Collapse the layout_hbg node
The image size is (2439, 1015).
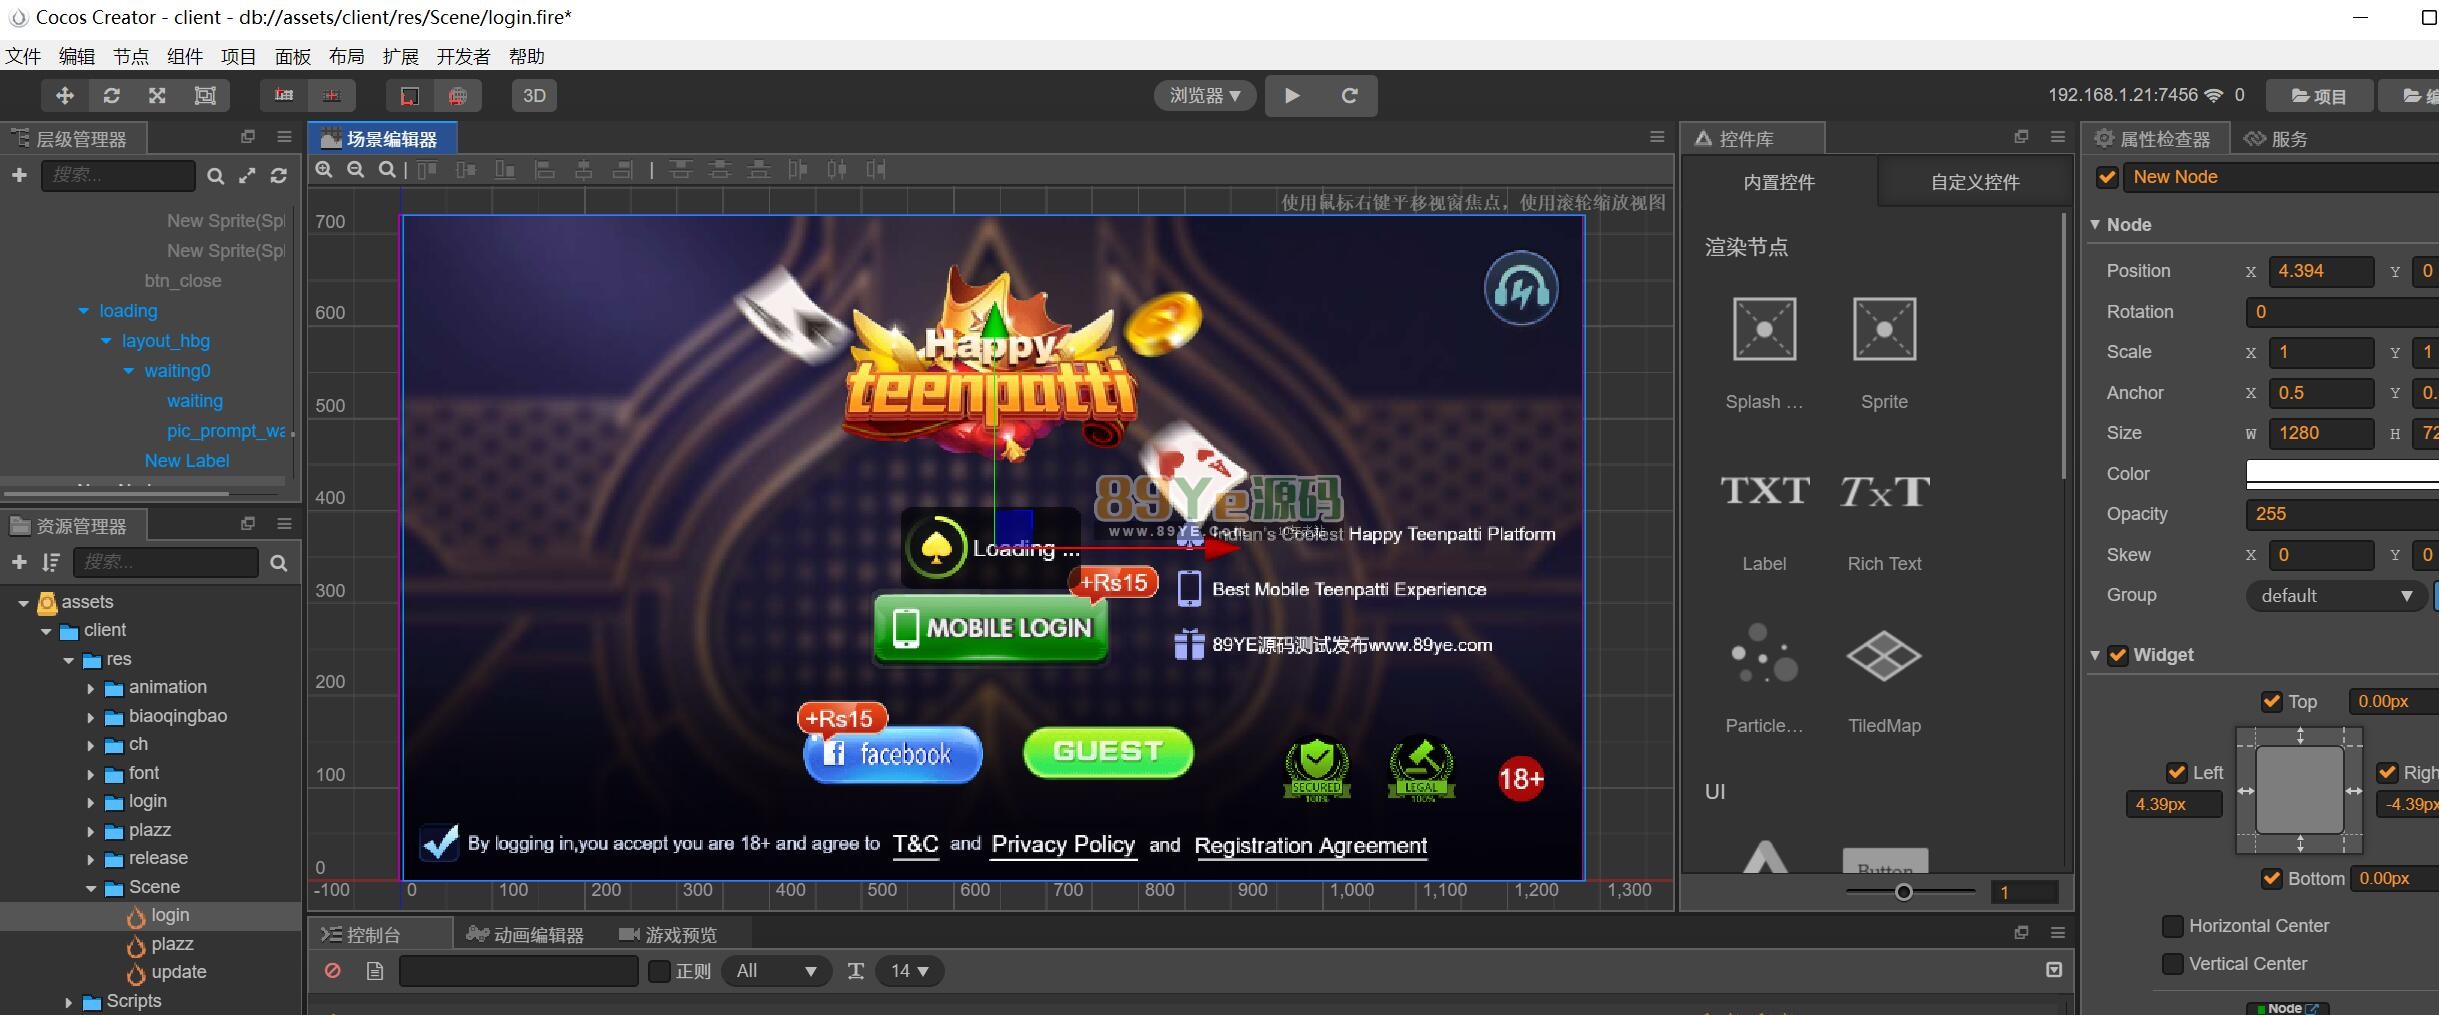(x=106, y=341)
